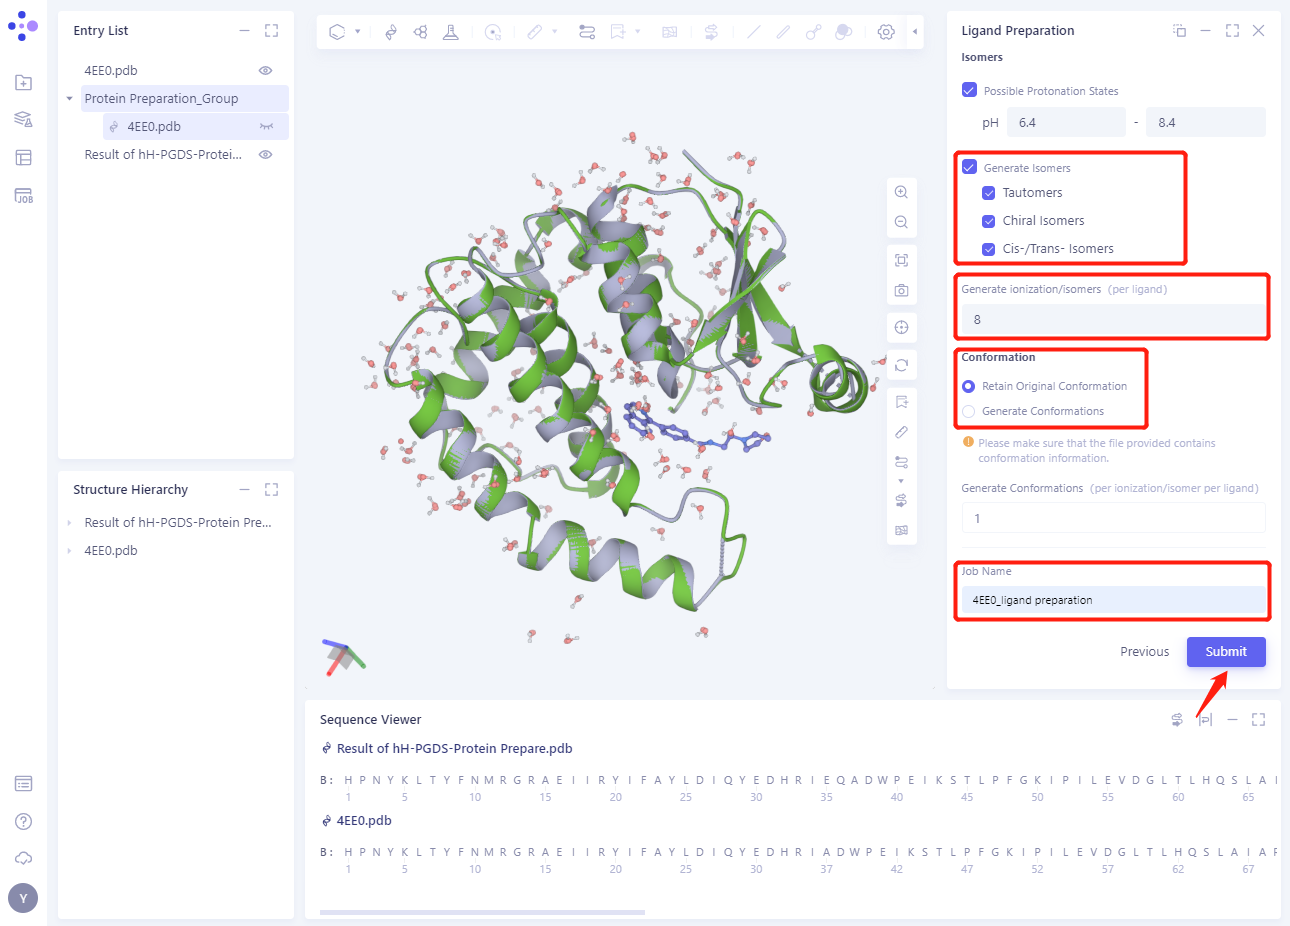Click the Previous button
The width and height of the screenshot is (1290, 926).
point(1144,652)
